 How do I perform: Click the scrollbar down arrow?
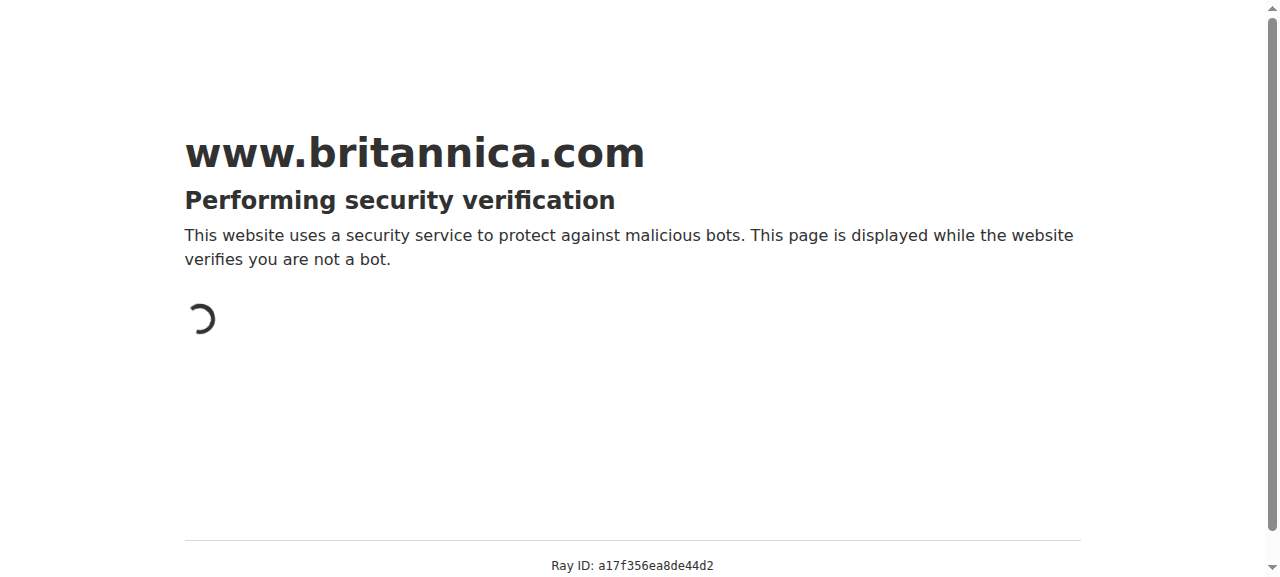click(1273, 569)
